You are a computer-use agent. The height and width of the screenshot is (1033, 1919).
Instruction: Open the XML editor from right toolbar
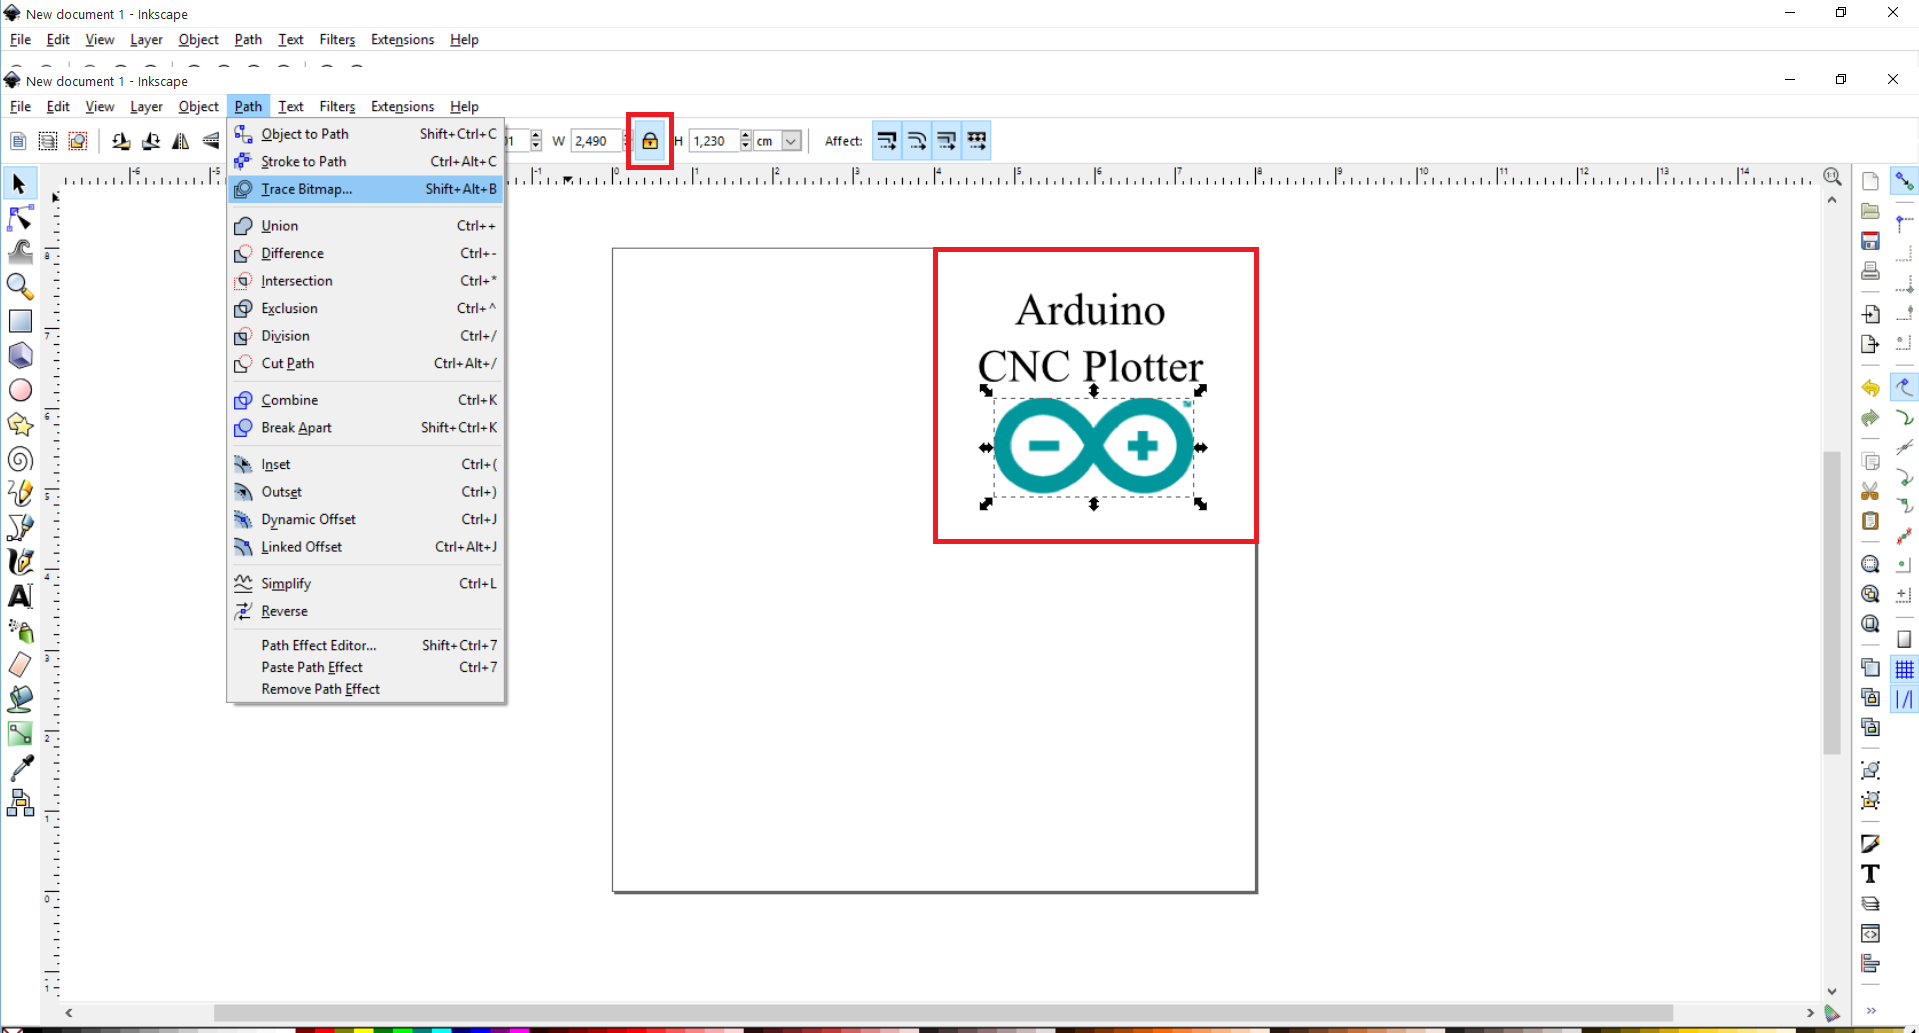(1870, 933)
